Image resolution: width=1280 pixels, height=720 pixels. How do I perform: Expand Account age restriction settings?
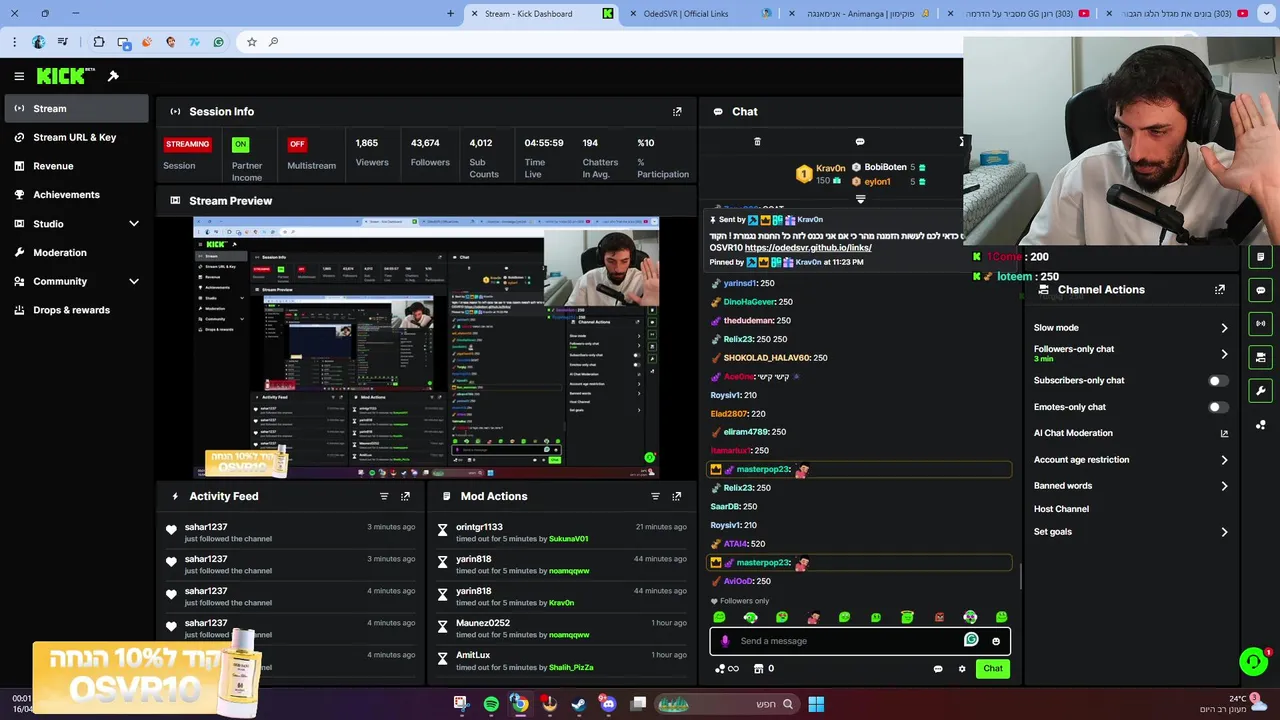click(1224, 460)
